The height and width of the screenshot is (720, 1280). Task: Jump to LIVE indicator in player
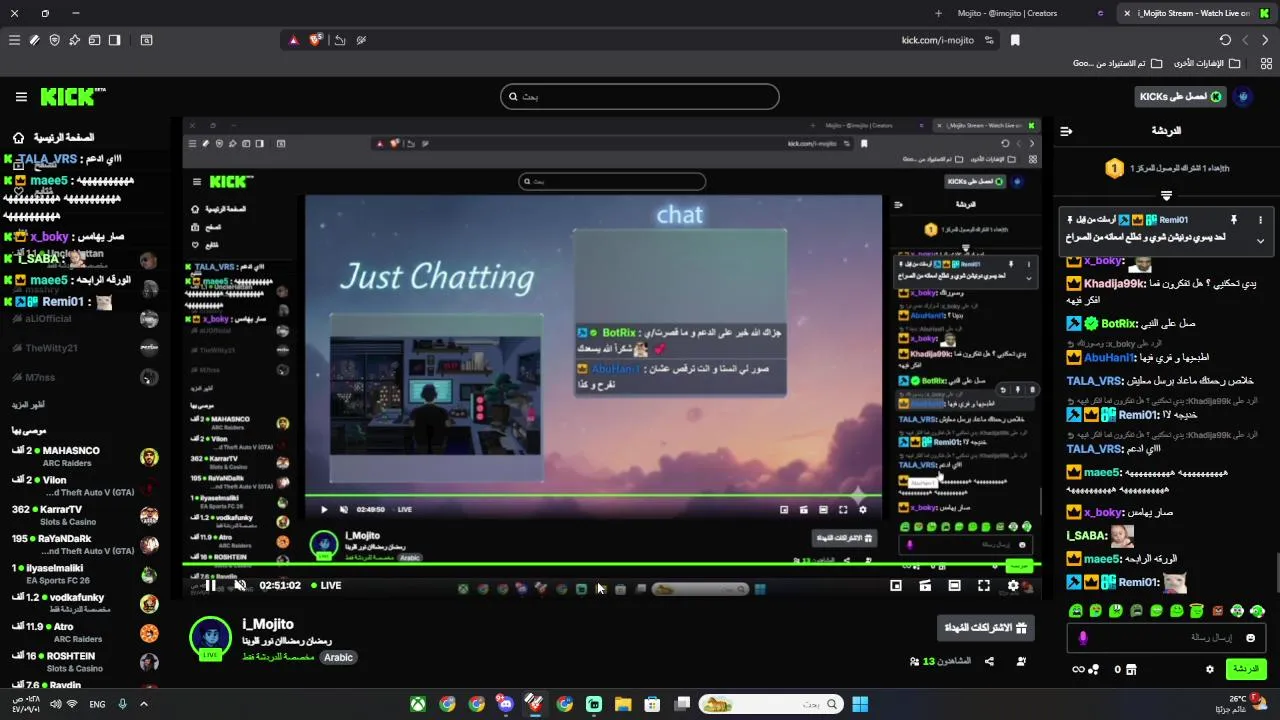326,586
